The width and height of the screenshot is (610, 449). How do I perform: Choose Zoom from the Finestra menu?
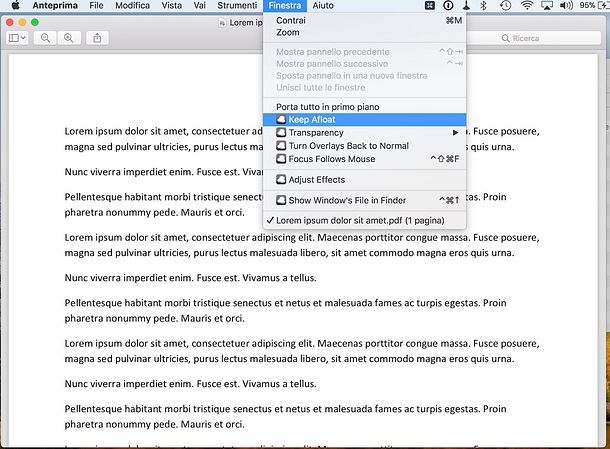click(x=365, y=32)
